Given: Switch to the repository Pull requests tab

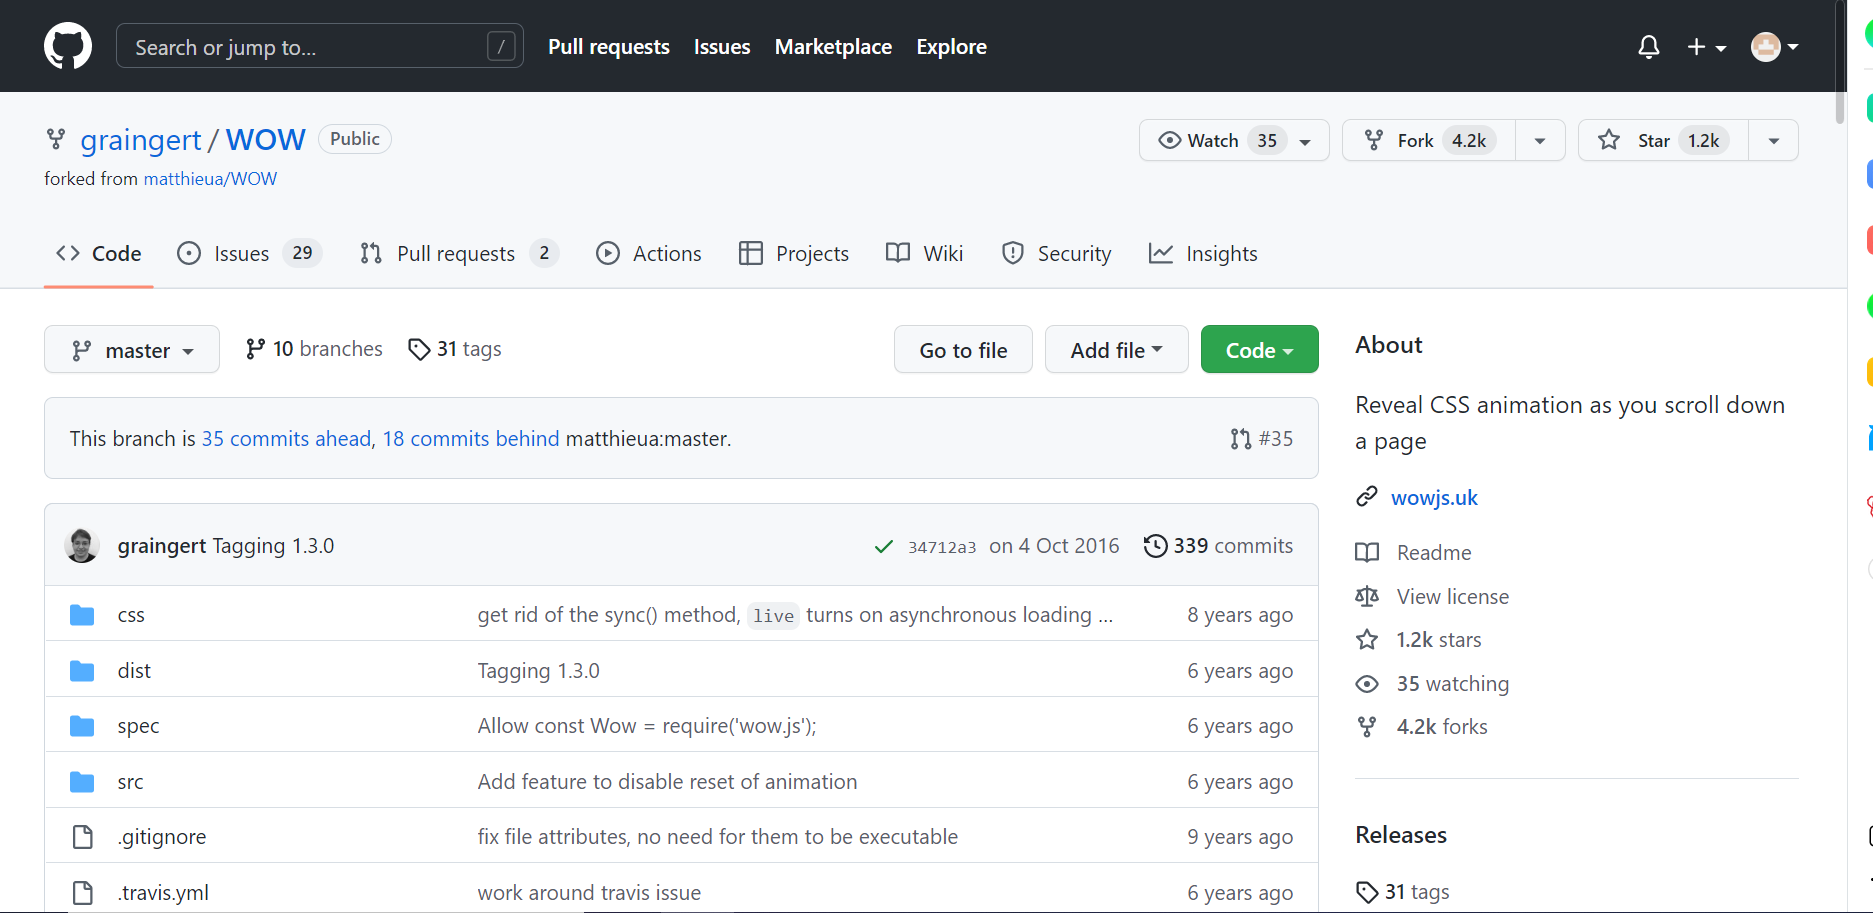Looking at the screenshot, I should (459, 254).
